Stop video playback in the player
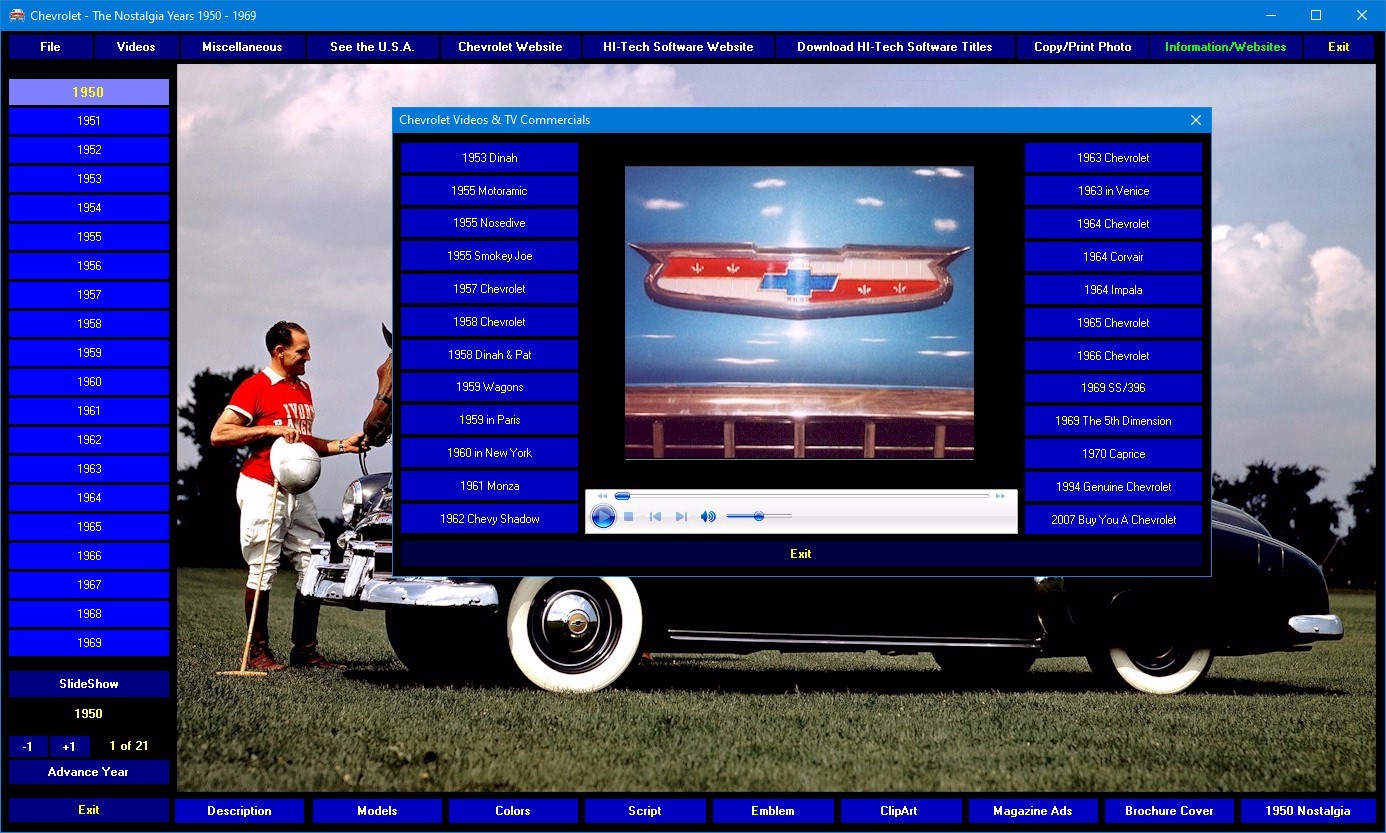Screen dimensions: 1386x833 pyautogui.click(x=629, y=516)
